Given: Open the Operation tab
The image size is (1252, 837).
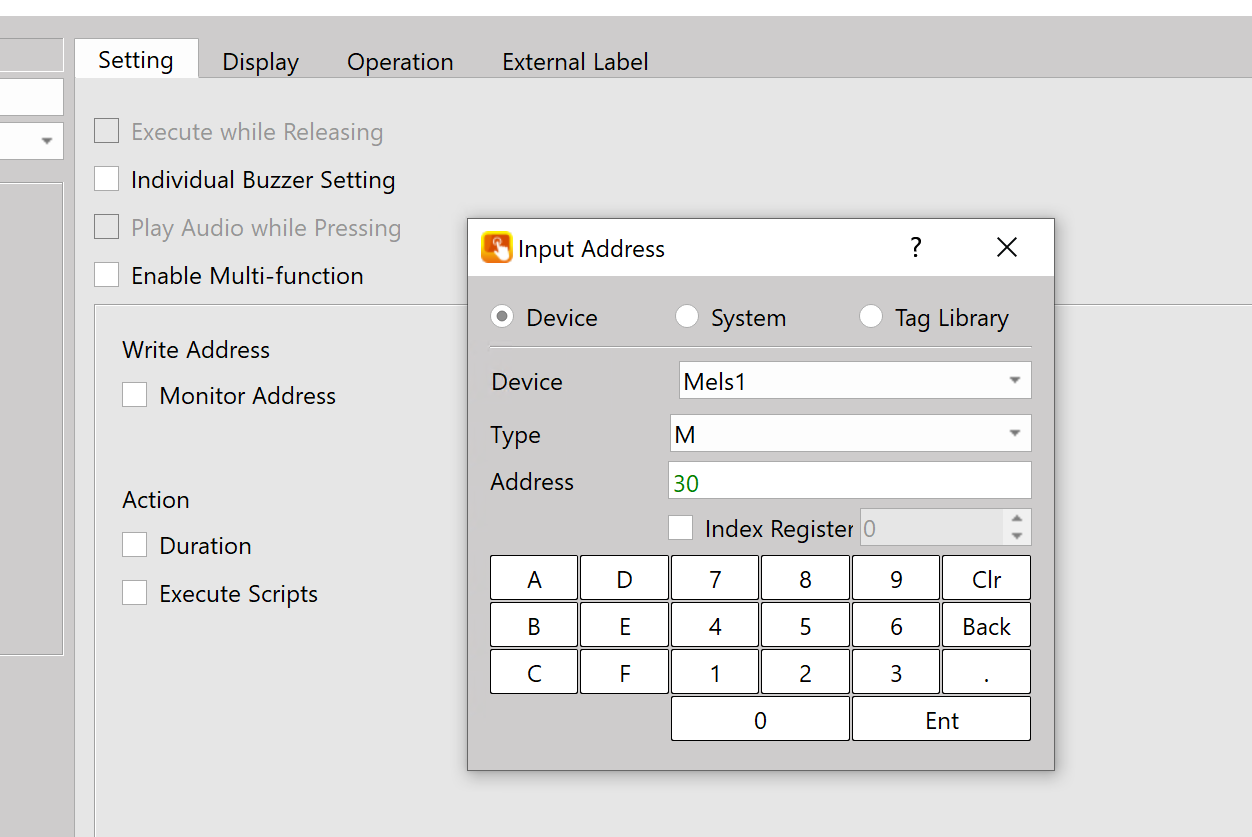Looking at the screenshot, I should [x=400, y=62].
